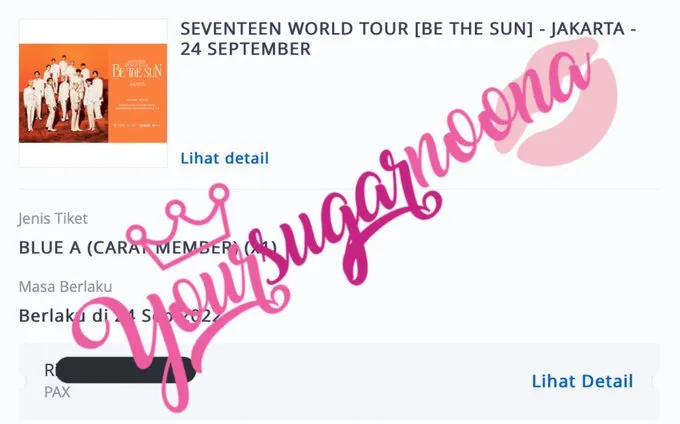This screenshot has width=680, height=424.
Task: Open 'Lihat Detail' on the PAX ticket card
Action: point(582,381)
